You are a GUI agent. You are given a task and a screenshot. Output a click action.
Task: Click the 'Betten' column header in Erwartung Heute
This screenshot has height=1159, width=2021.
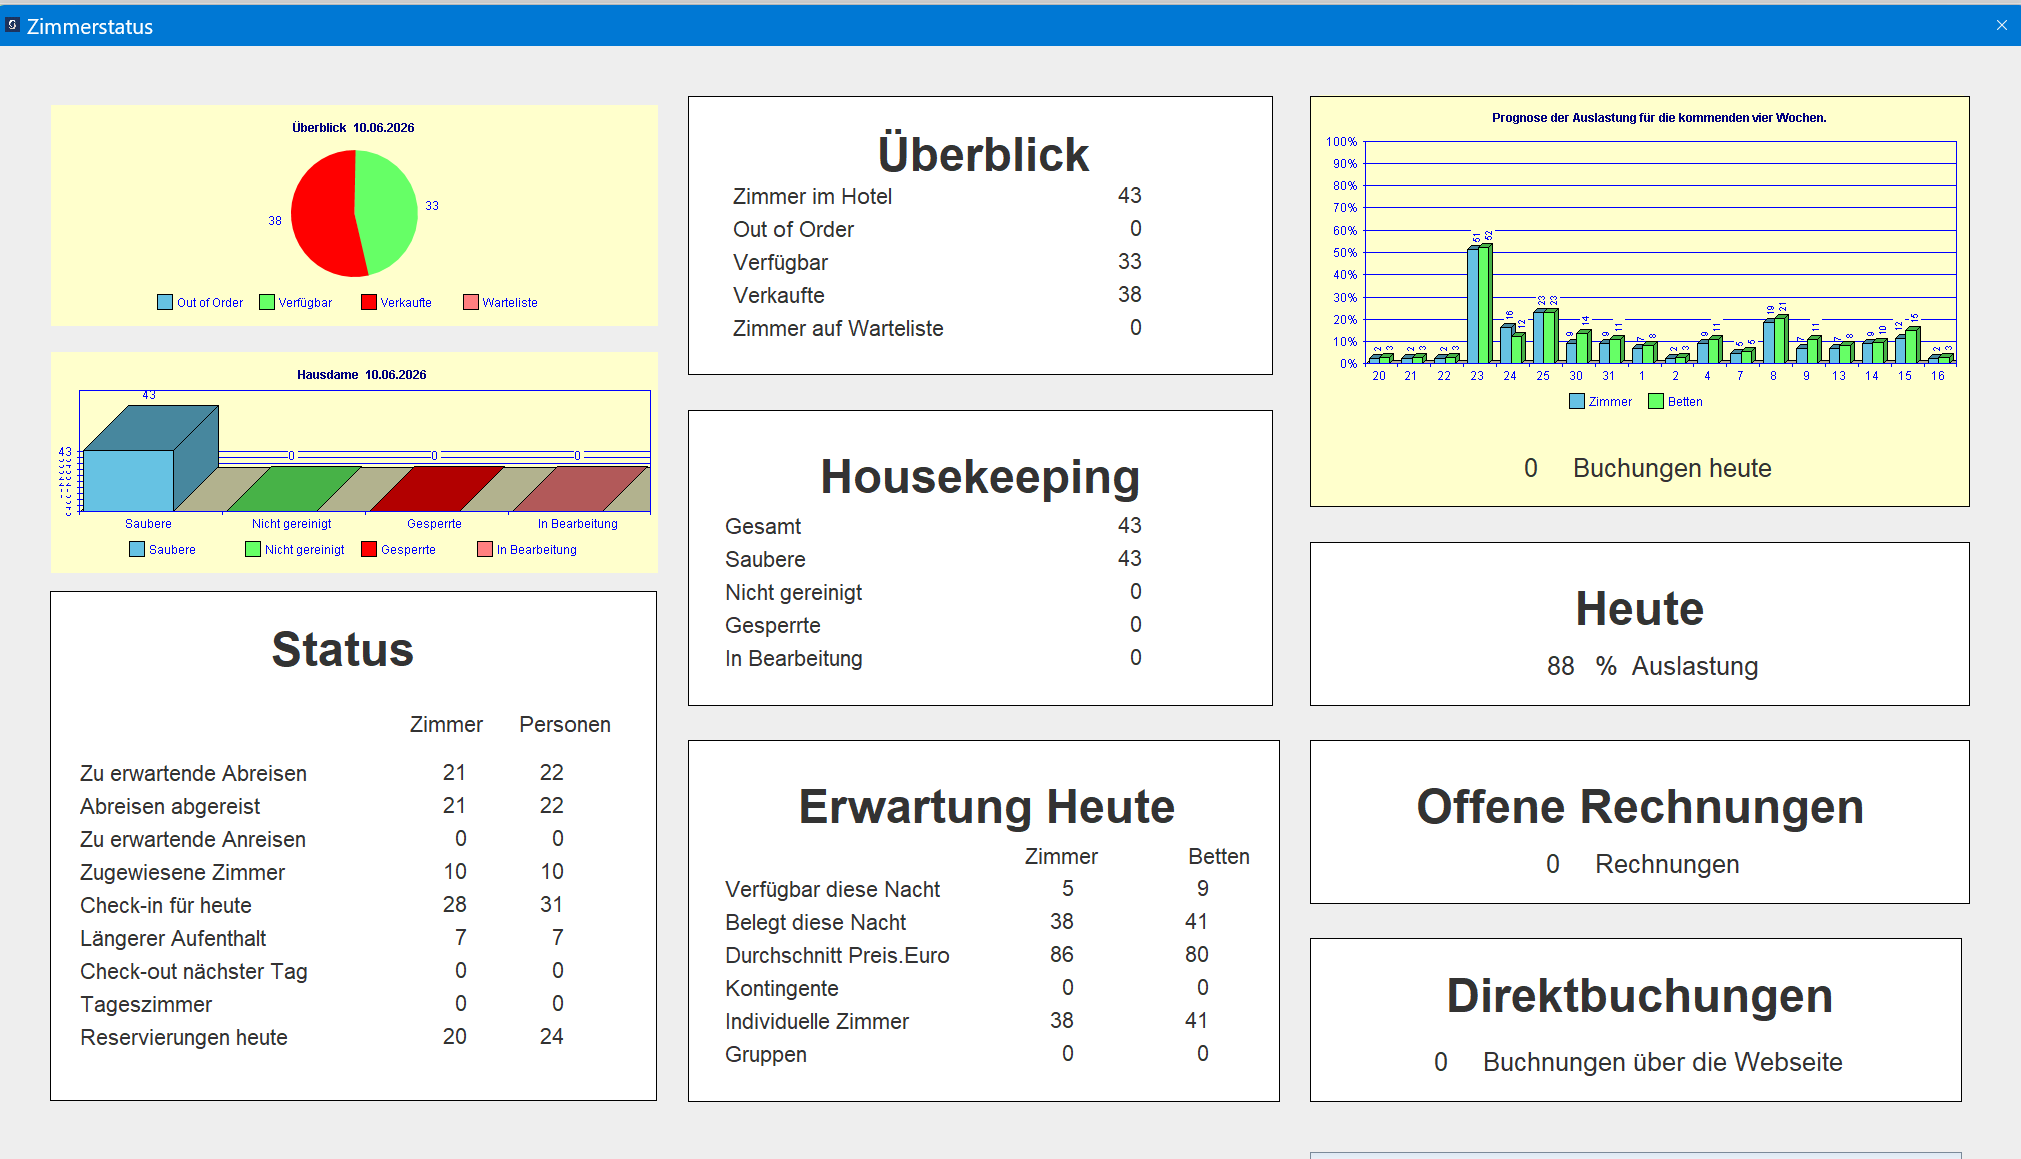[1218, 856]
